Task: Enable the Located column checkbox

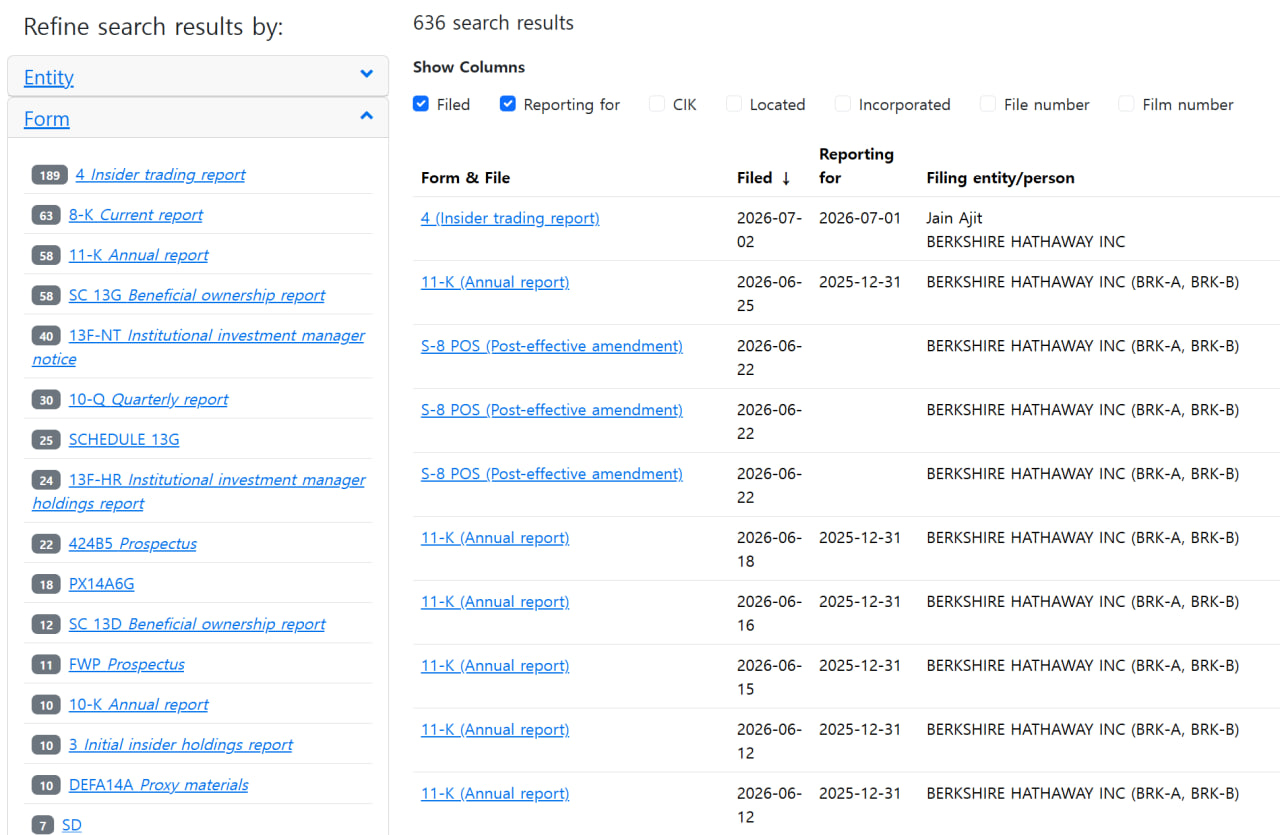Action: click(734, 104)
